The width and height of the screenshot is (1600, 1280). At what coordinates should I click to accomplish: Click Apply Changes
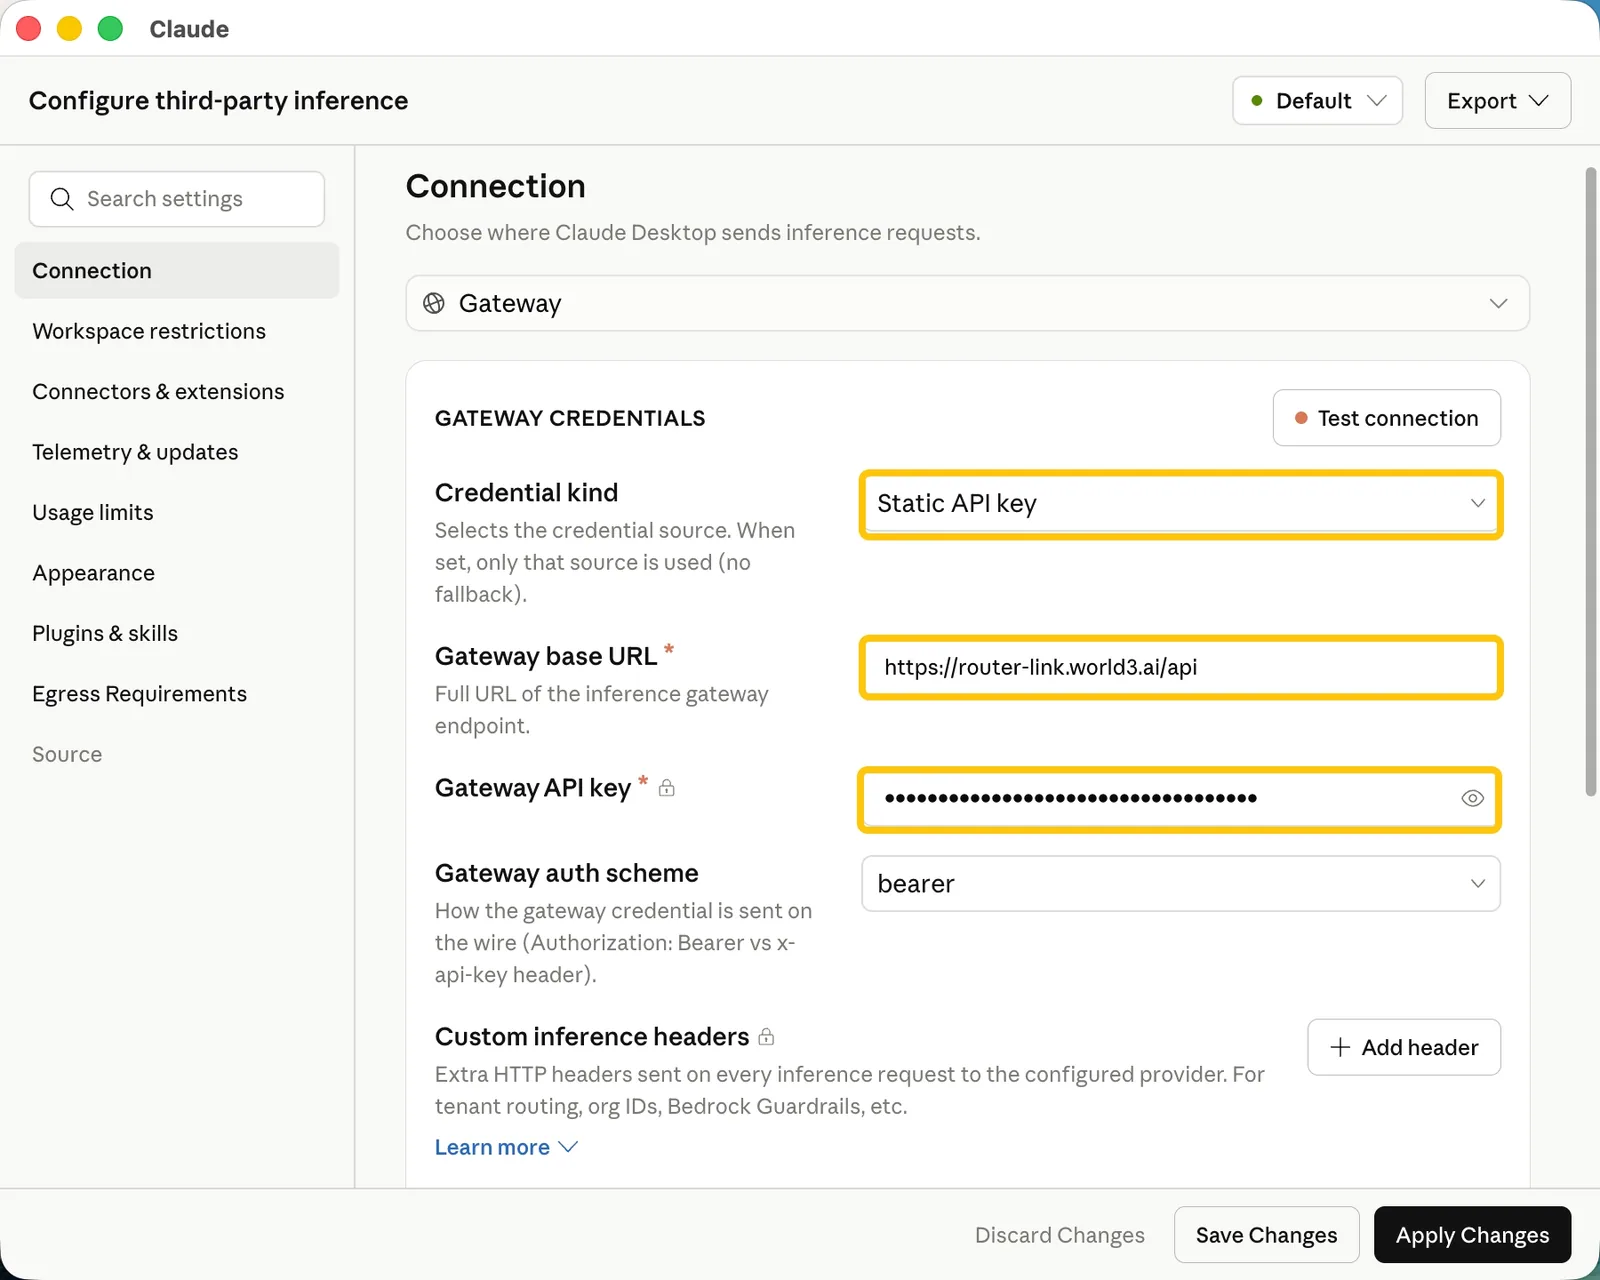point(1472,1235)
